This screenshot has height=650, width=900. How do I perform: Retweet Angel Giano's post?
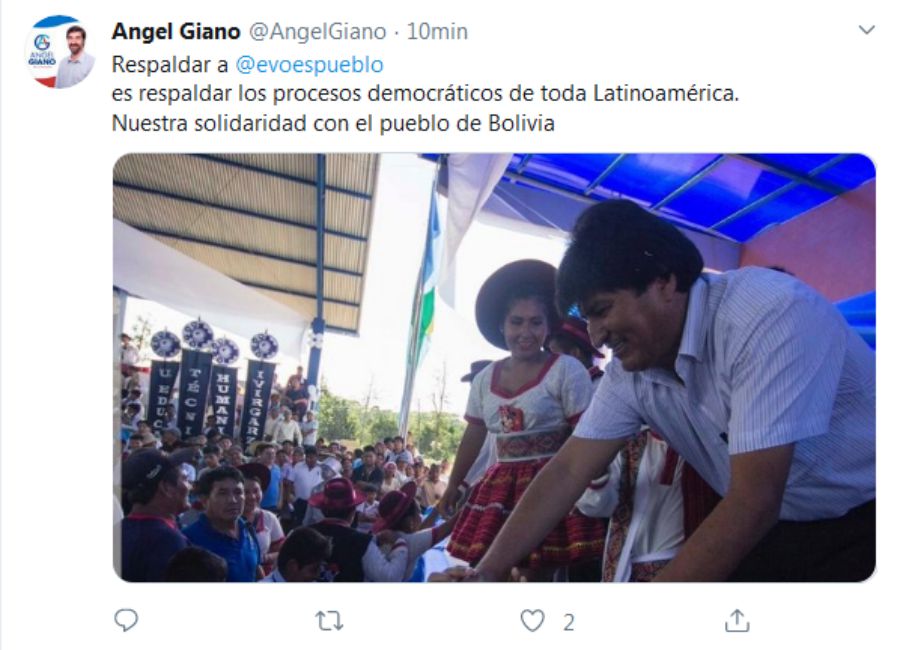click(x=329, y=621)
